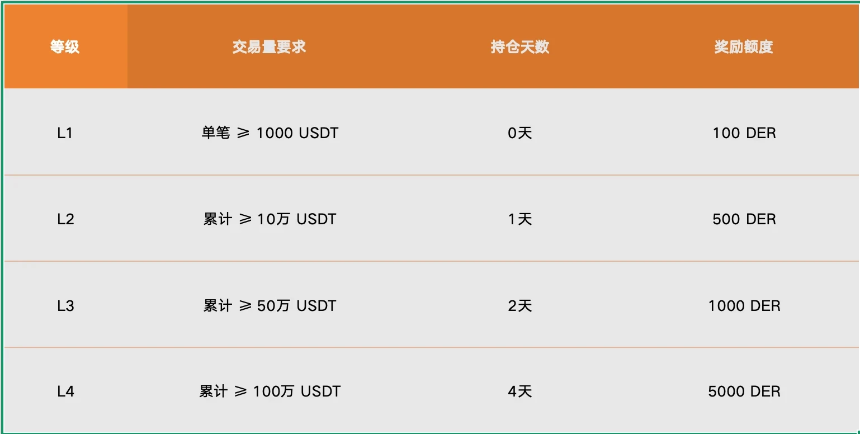
Task: Click the 500 DER reward cell
Action: pyautogui.click(x=744, y=219)
